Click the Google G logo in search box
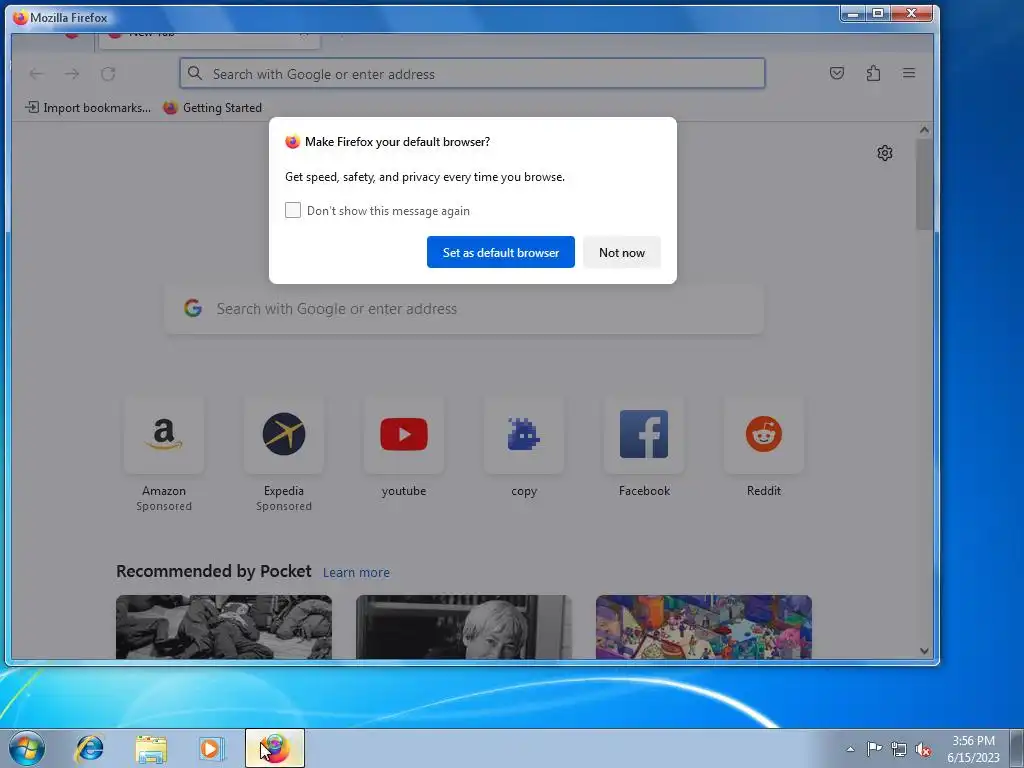The image size is (1024, 768). (x=193, y=308)
